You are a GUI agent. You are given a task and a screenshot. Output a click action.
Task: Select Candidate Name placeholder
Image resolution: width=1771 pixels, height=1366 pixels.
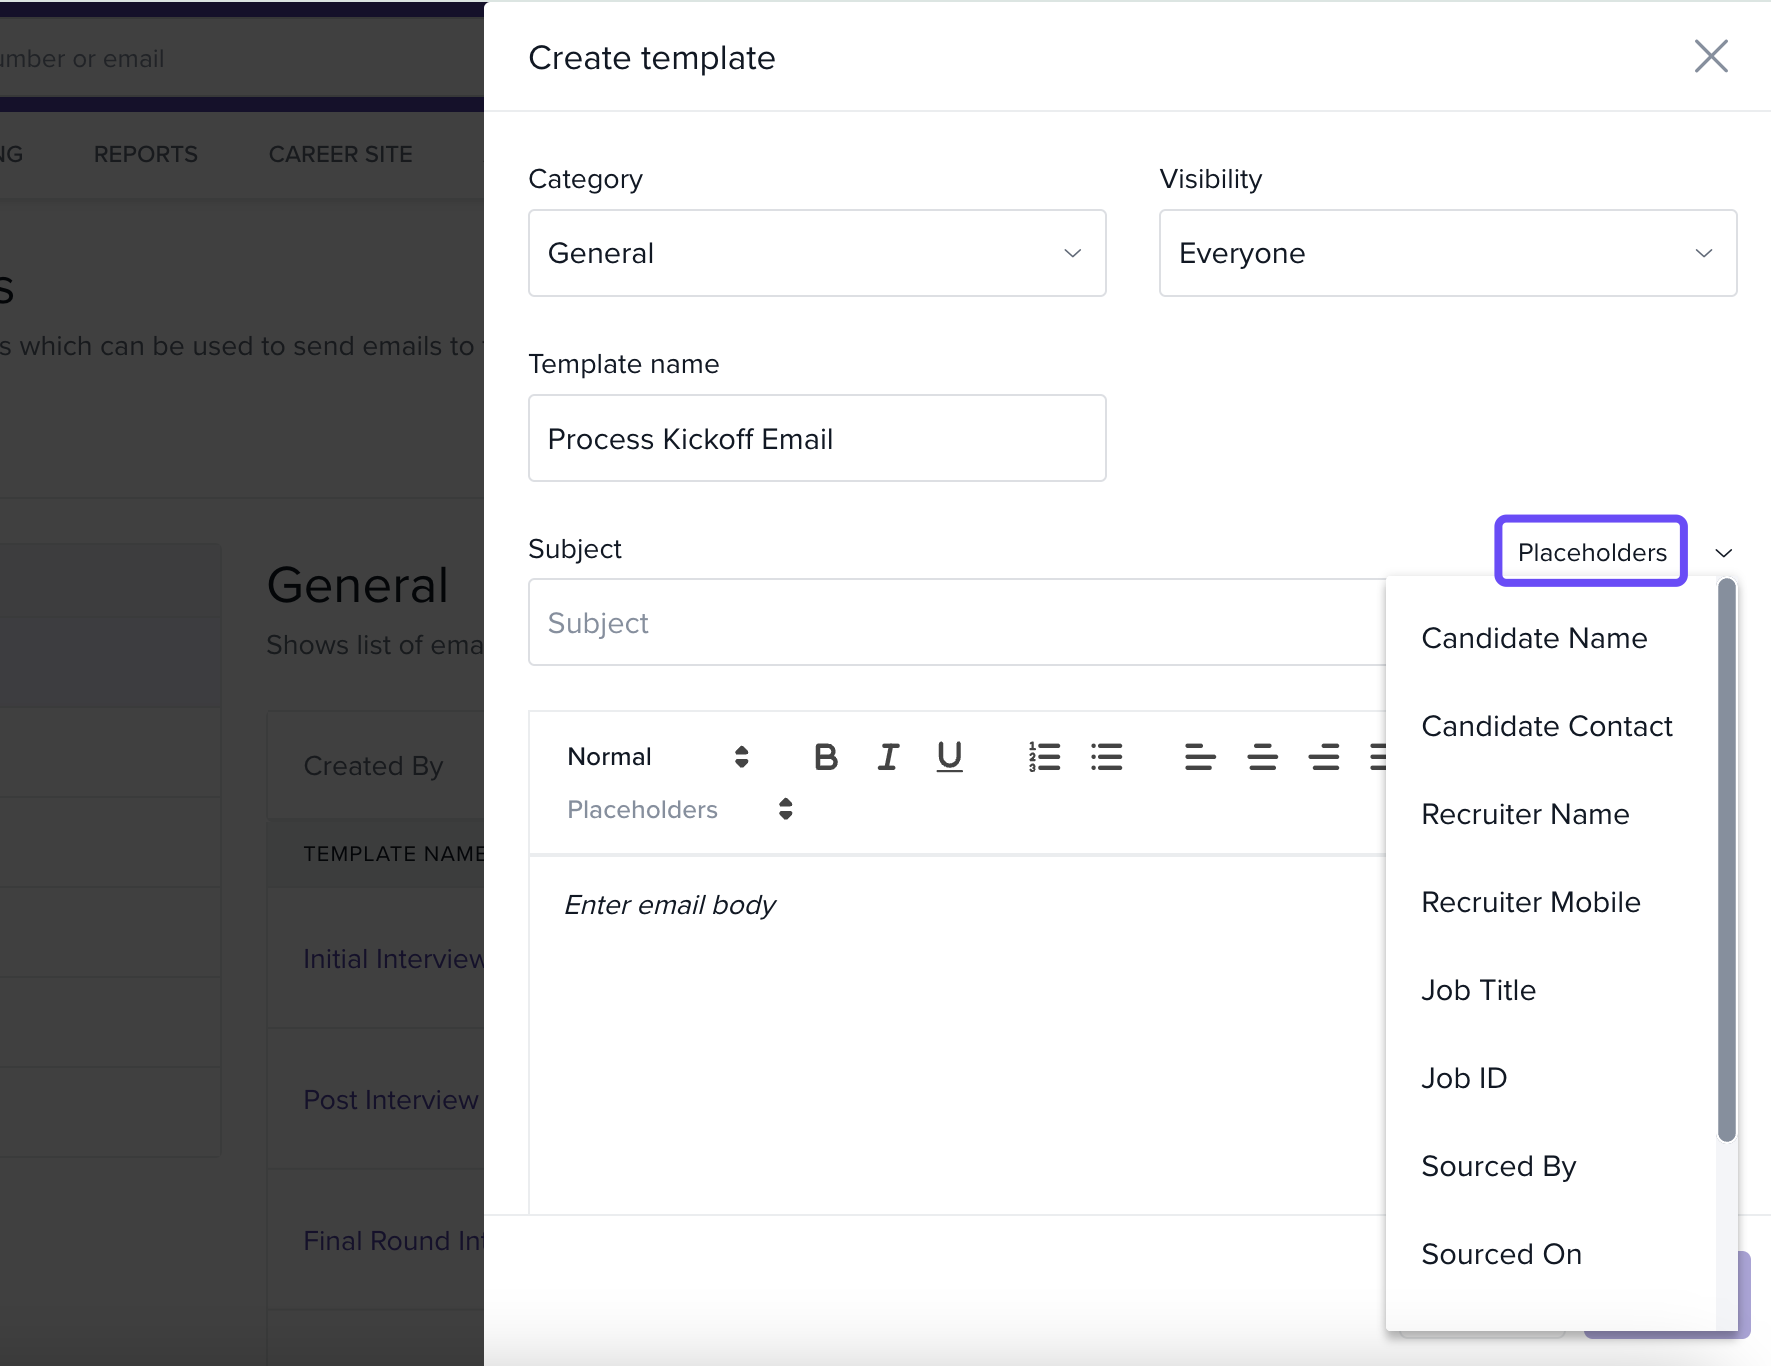point(1534,638)
